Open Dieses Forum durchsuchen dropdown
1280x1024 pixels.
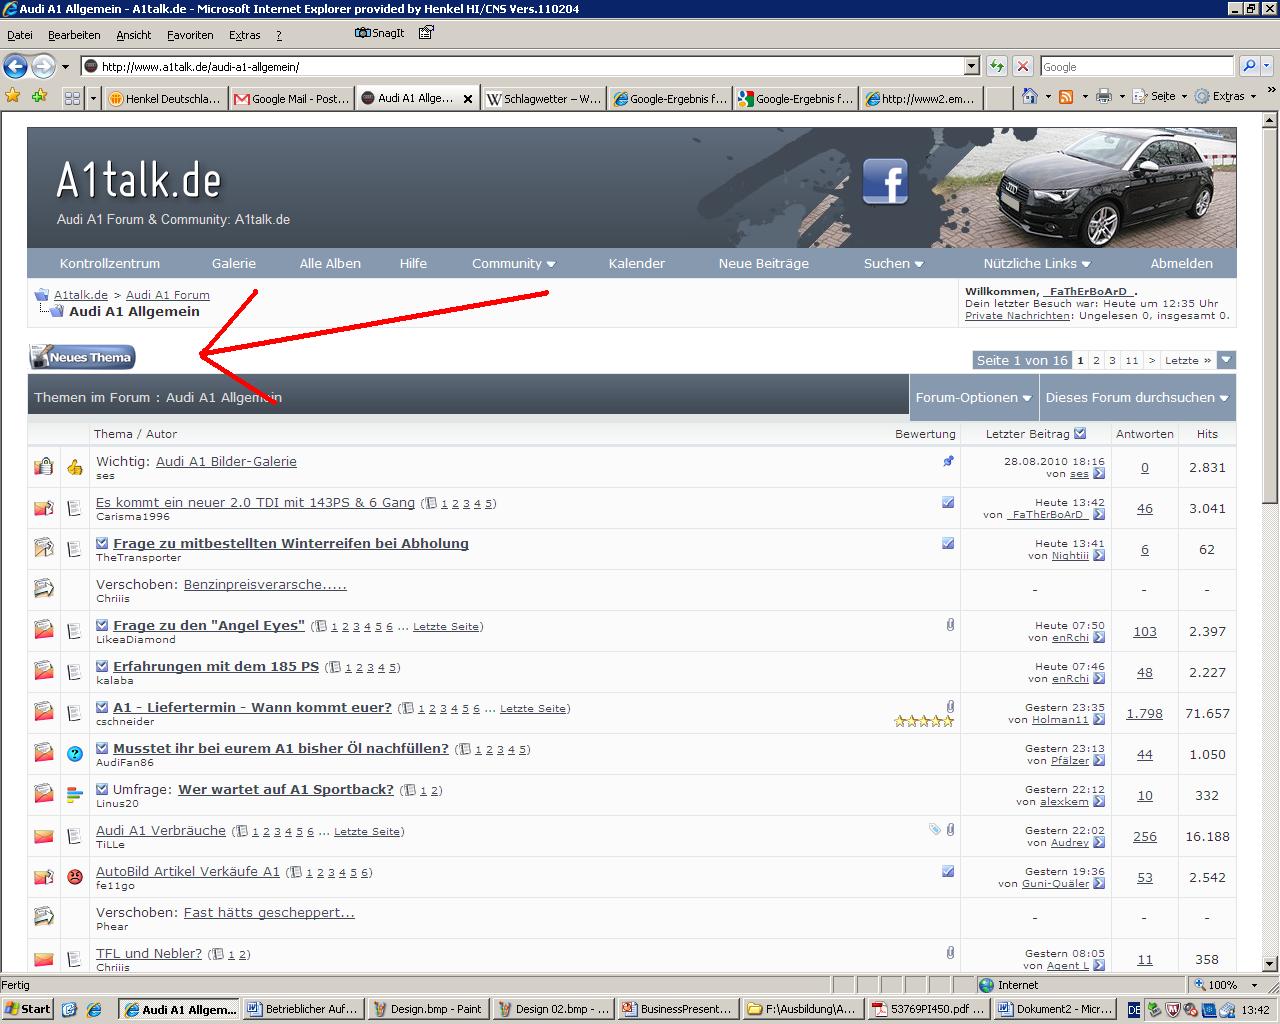pos(1137,397)
